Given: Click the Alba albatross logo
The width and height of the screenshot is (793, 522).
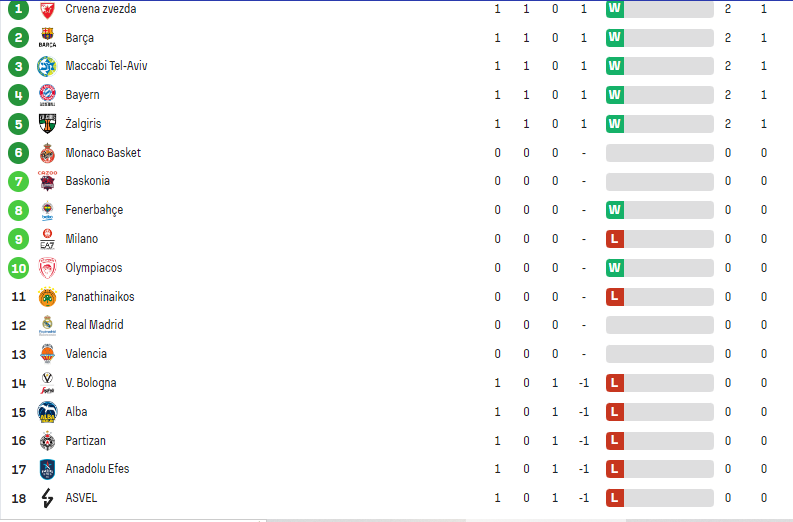Looking at the screenshot, I should [47, 412].
